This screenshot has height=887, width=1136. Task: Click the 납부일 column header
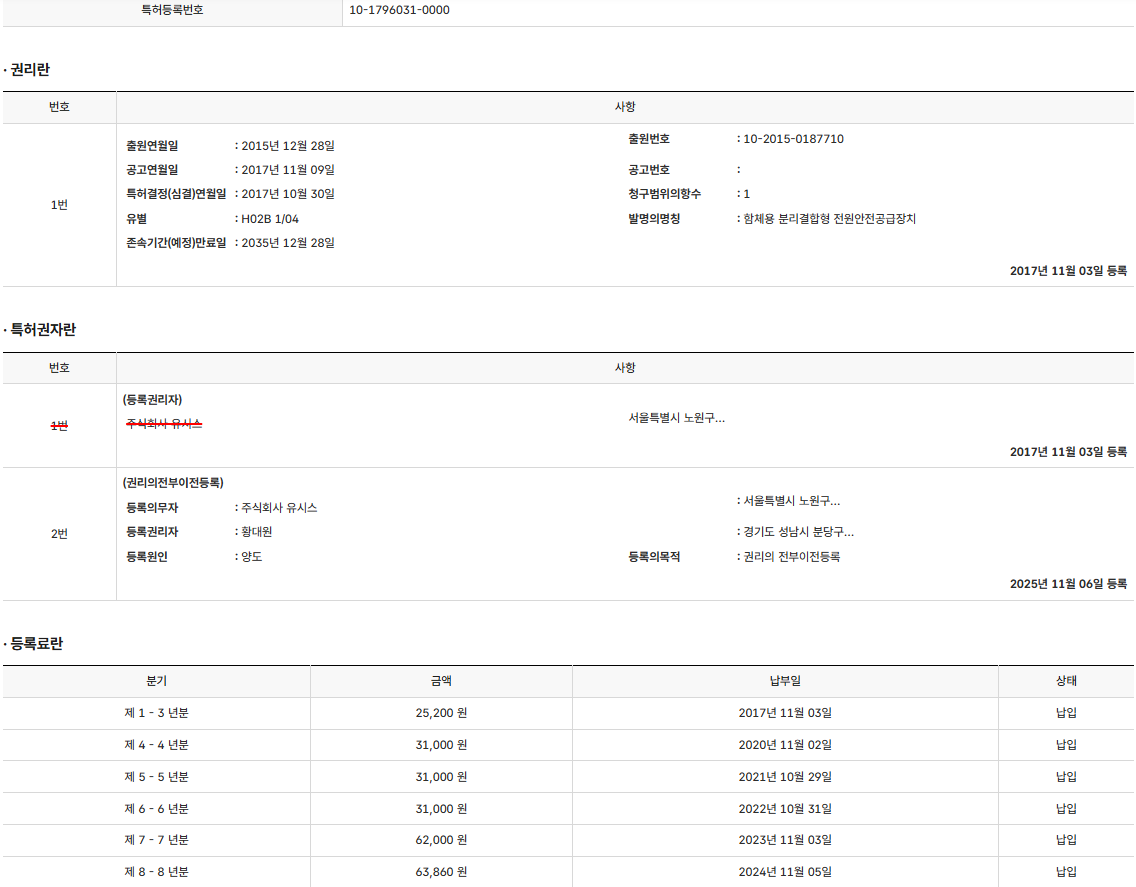pyautogui.click(x=785, y=681)
